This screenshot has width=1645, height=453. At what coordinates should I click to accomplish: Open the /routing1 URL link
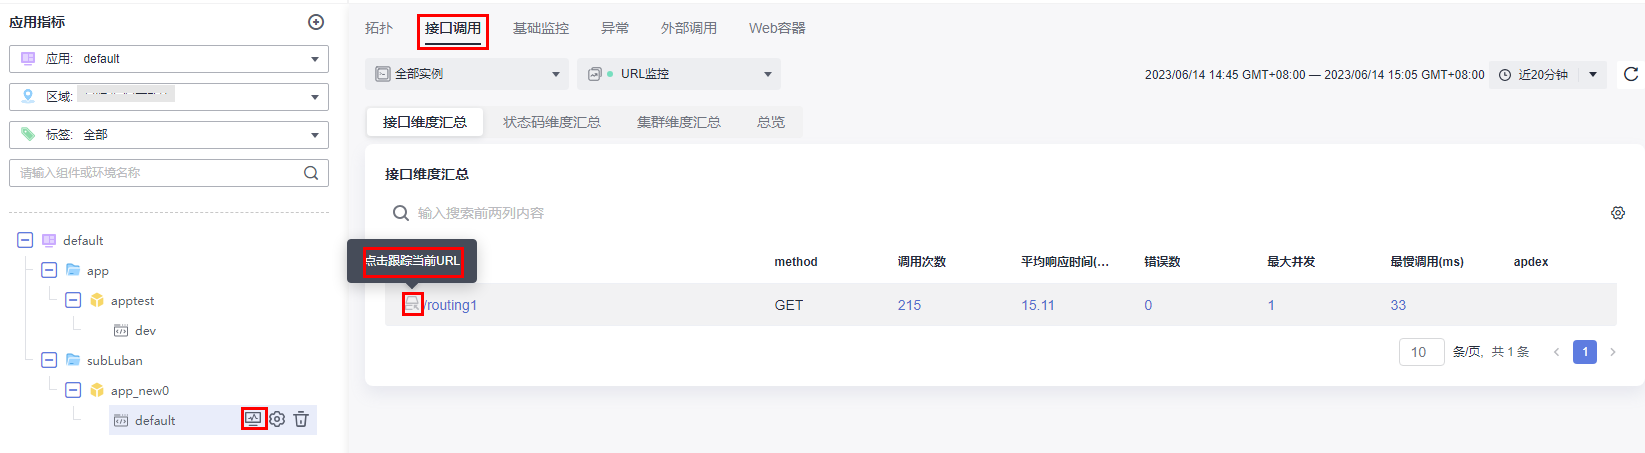[x=450, y=305]
